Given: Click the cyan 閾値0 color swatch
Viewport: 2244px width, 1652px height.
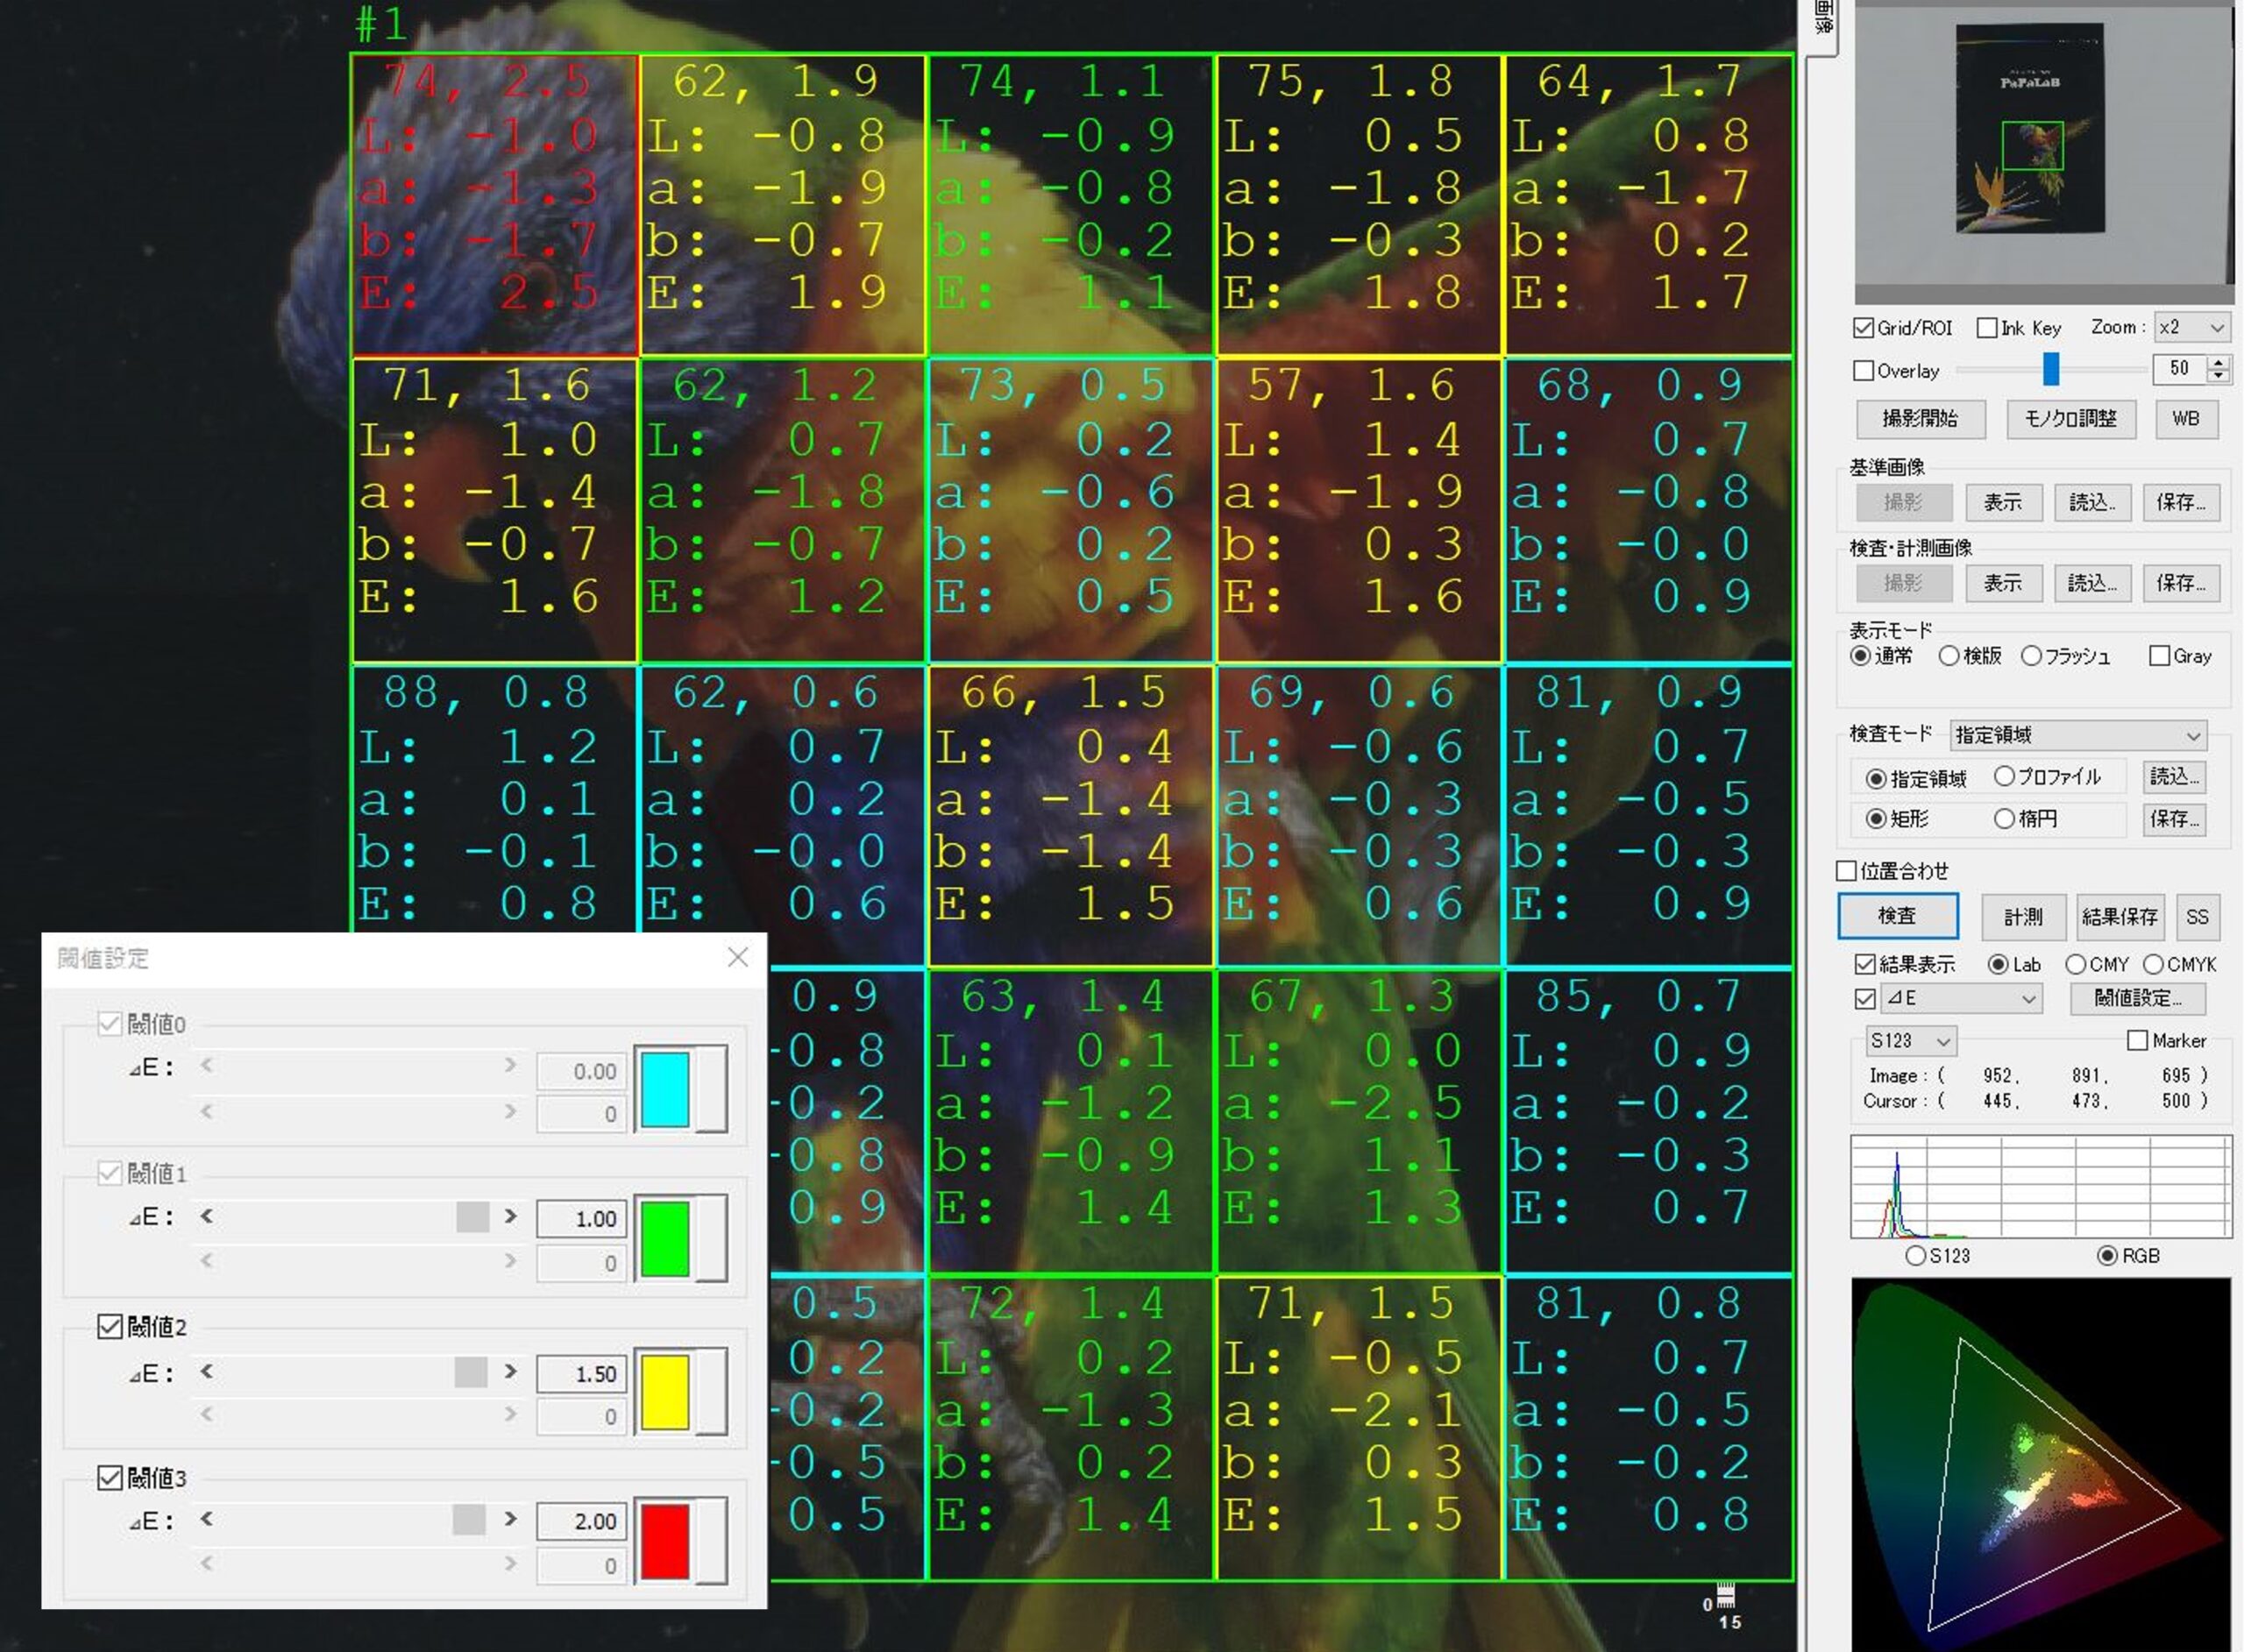Looking at the screenshot, I should pyautogui.click(x=665, y=1090).
